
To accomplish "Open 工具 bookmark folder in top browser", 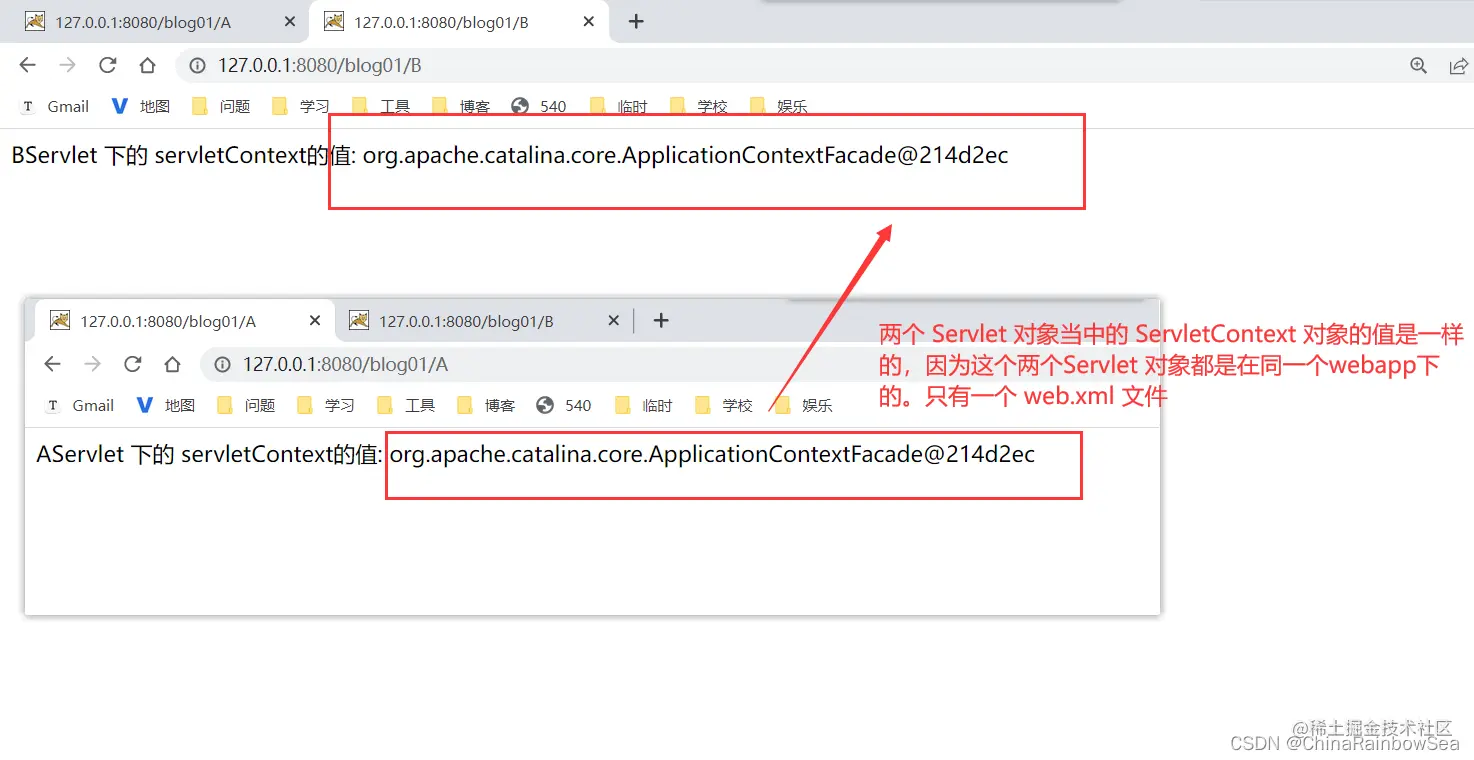I will pyautogui.click(x=381, y=106).
